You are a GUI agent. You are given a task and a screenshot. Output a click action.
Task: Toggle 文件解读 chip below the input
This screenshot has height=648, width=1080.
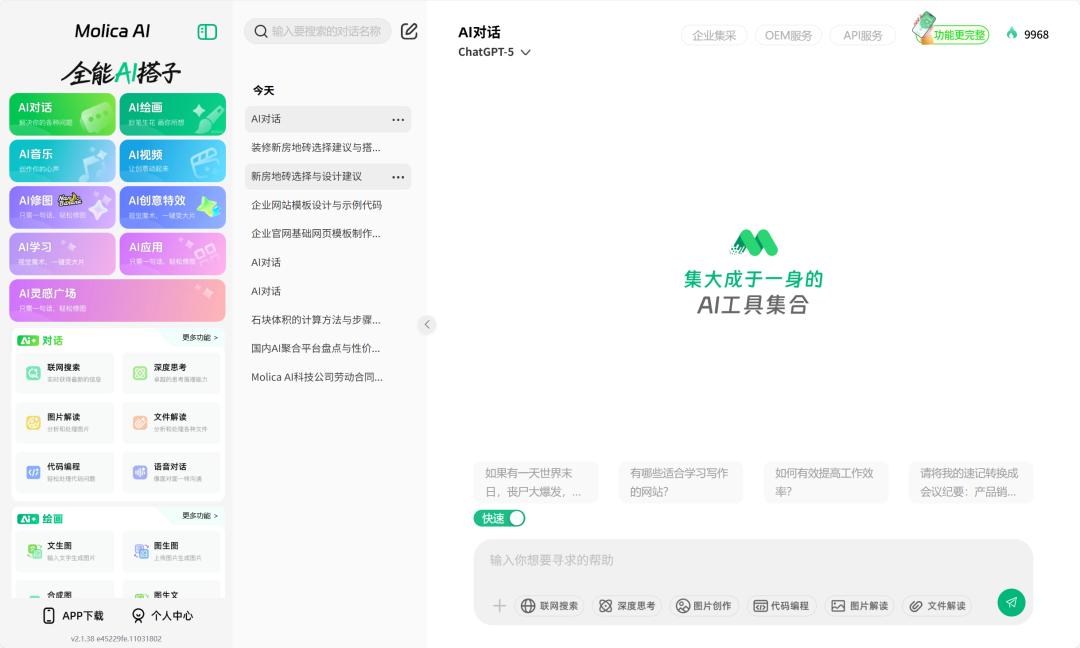pos(937,606)
